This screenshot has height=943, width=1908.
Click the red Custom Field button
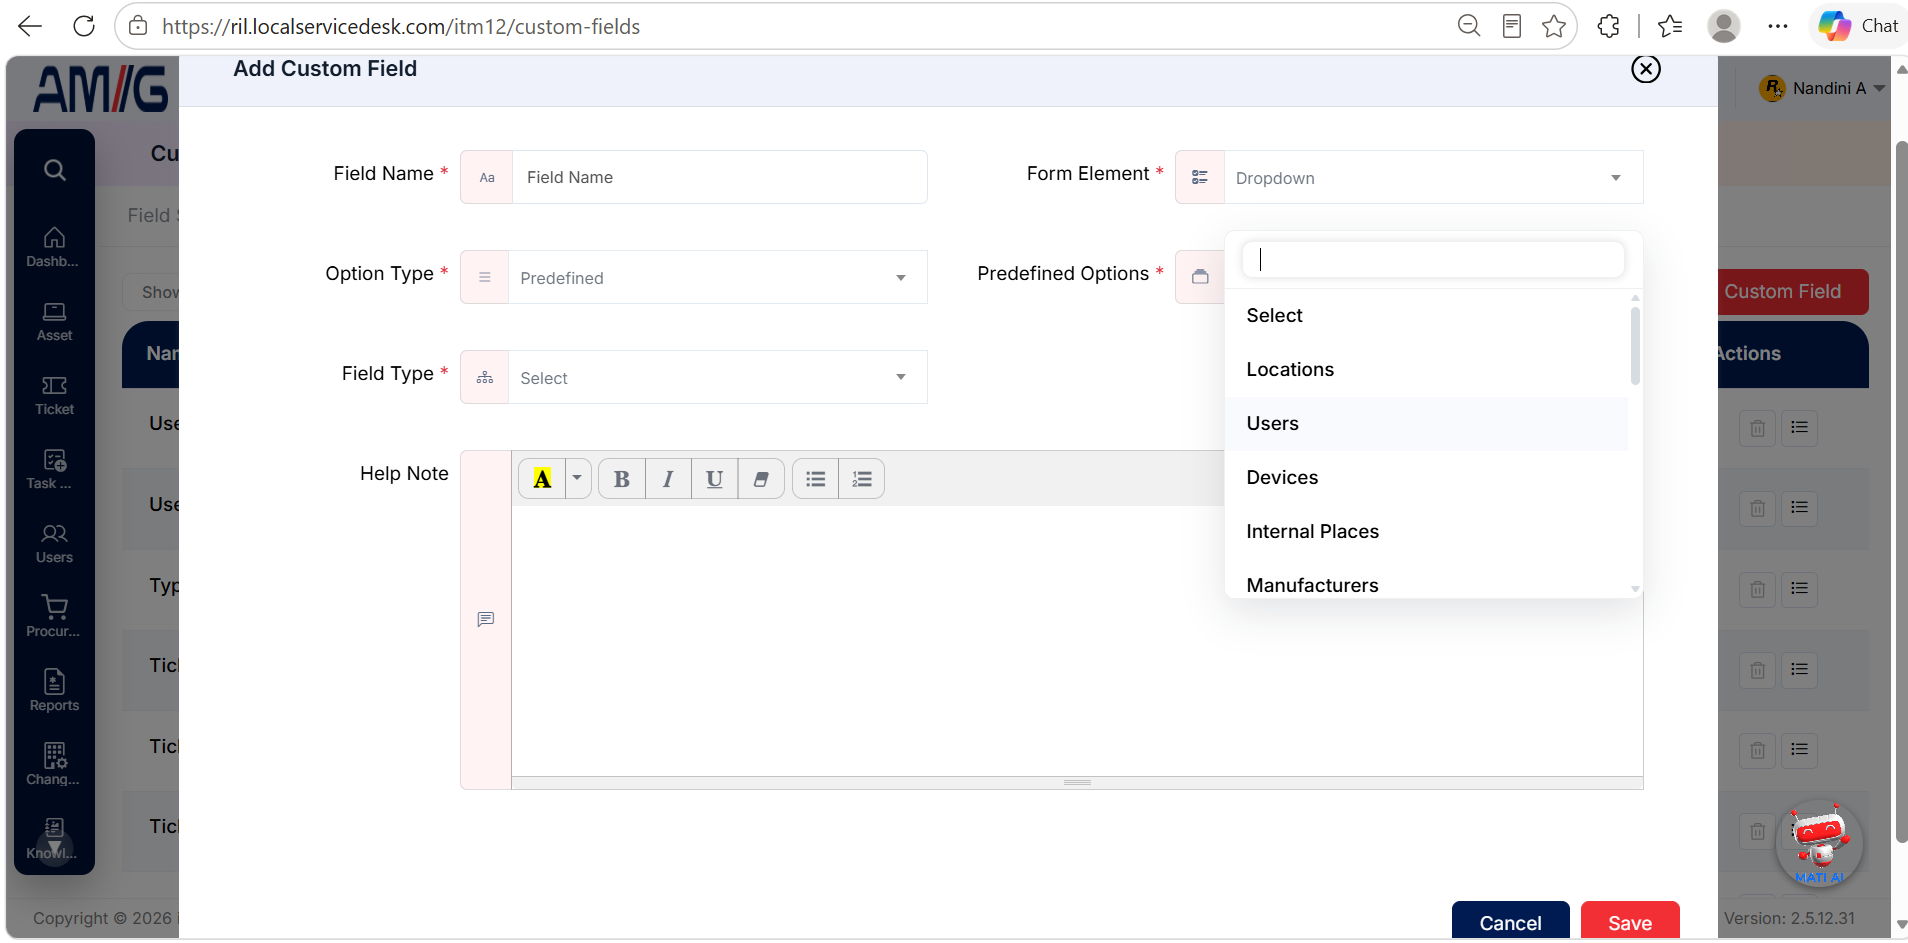(1794, 292)
